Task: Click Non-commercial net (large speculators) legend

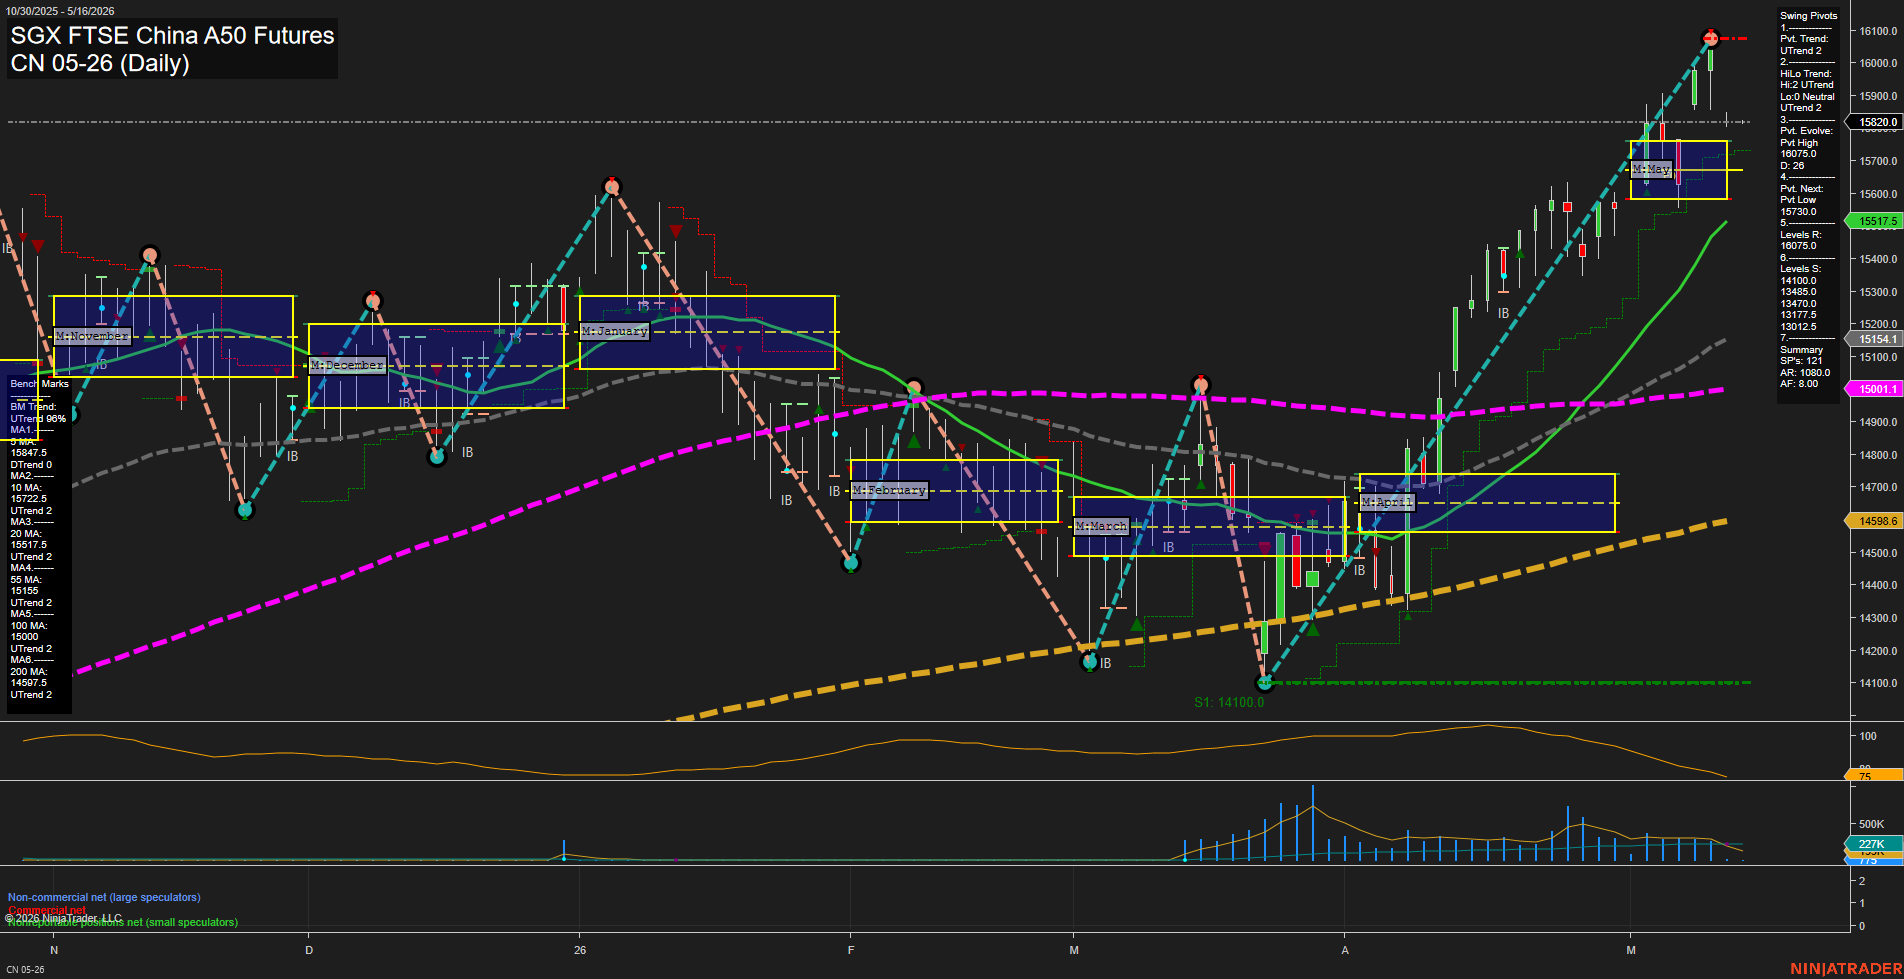Action: (104, 897)
